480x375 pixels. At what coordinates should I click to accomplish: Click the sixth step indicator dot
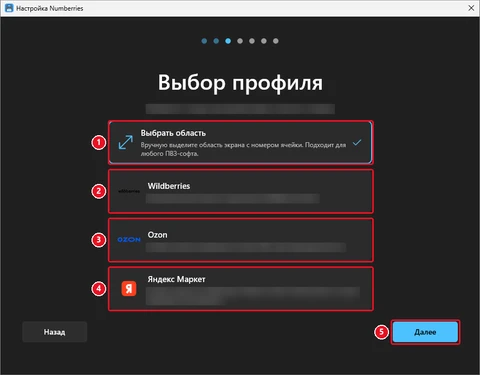coord(264,41)
